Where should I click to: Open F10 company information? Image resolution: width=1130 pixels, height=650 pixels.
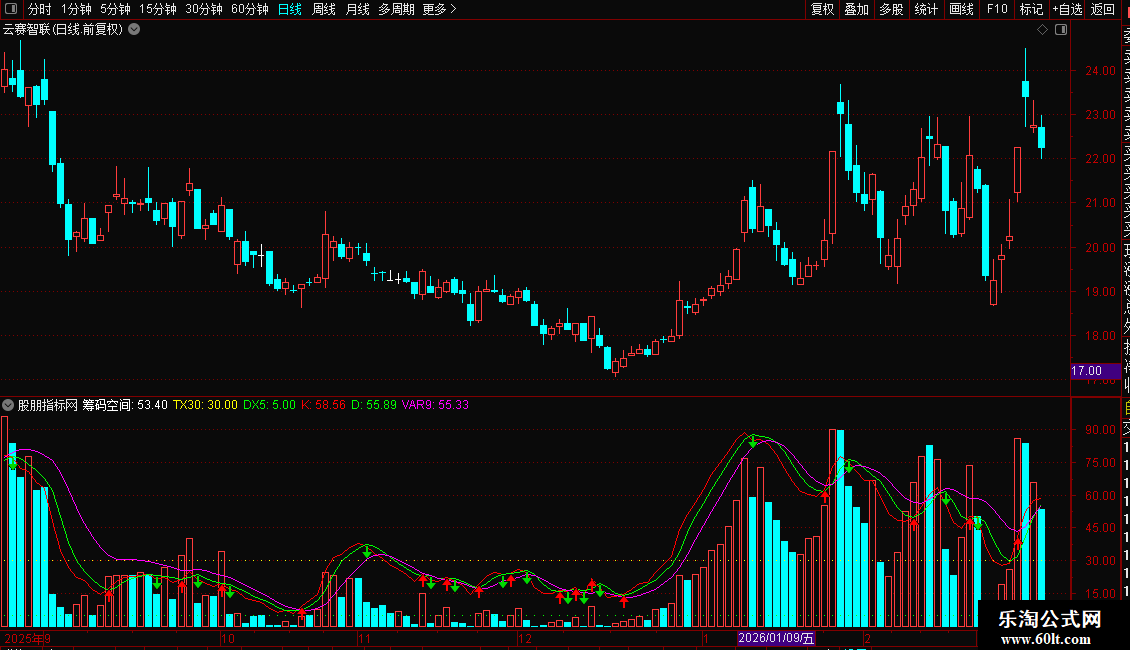(997, 9)
